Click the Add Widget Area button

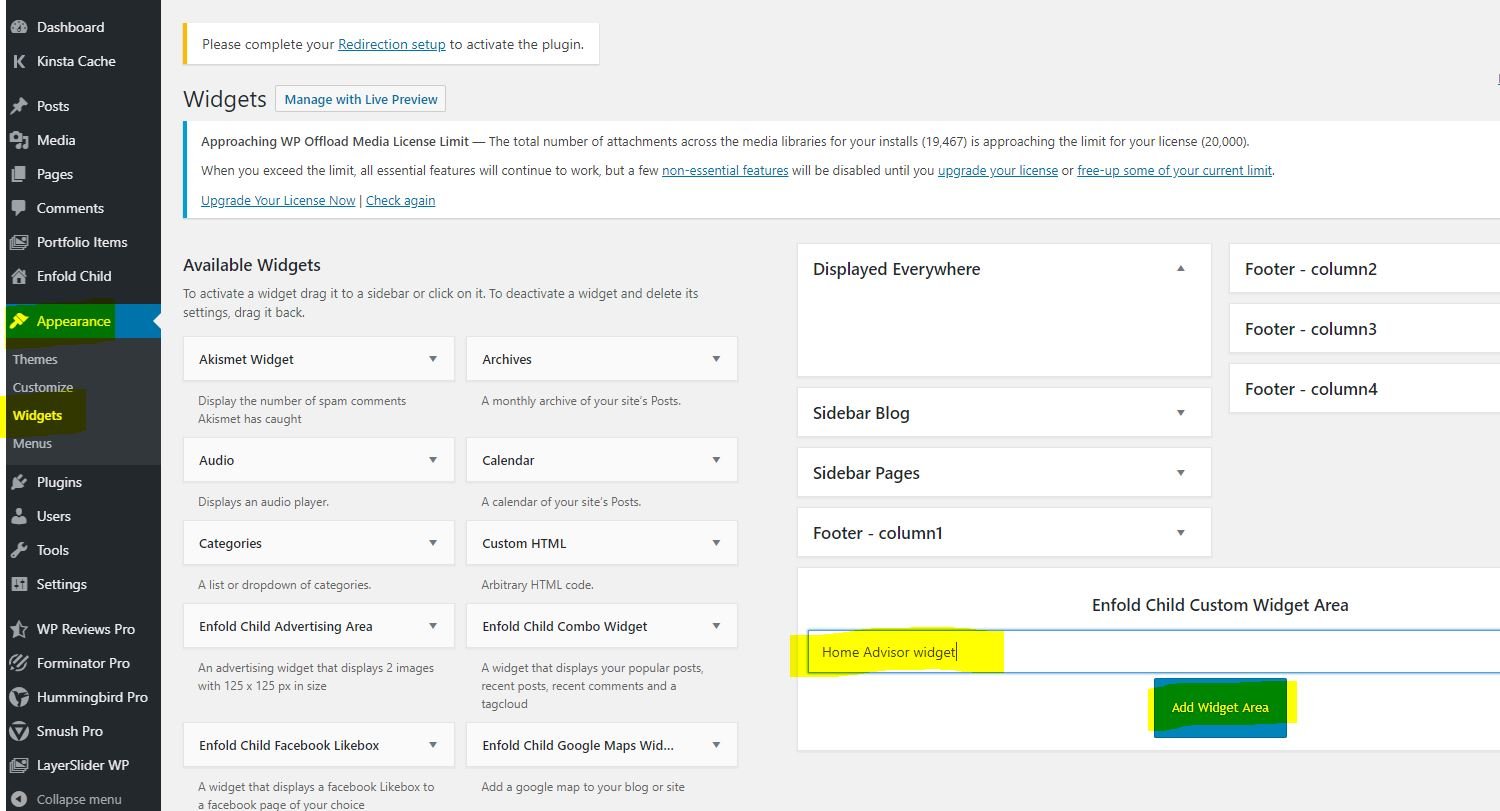pyautogui.click(x=1220, y=707)
